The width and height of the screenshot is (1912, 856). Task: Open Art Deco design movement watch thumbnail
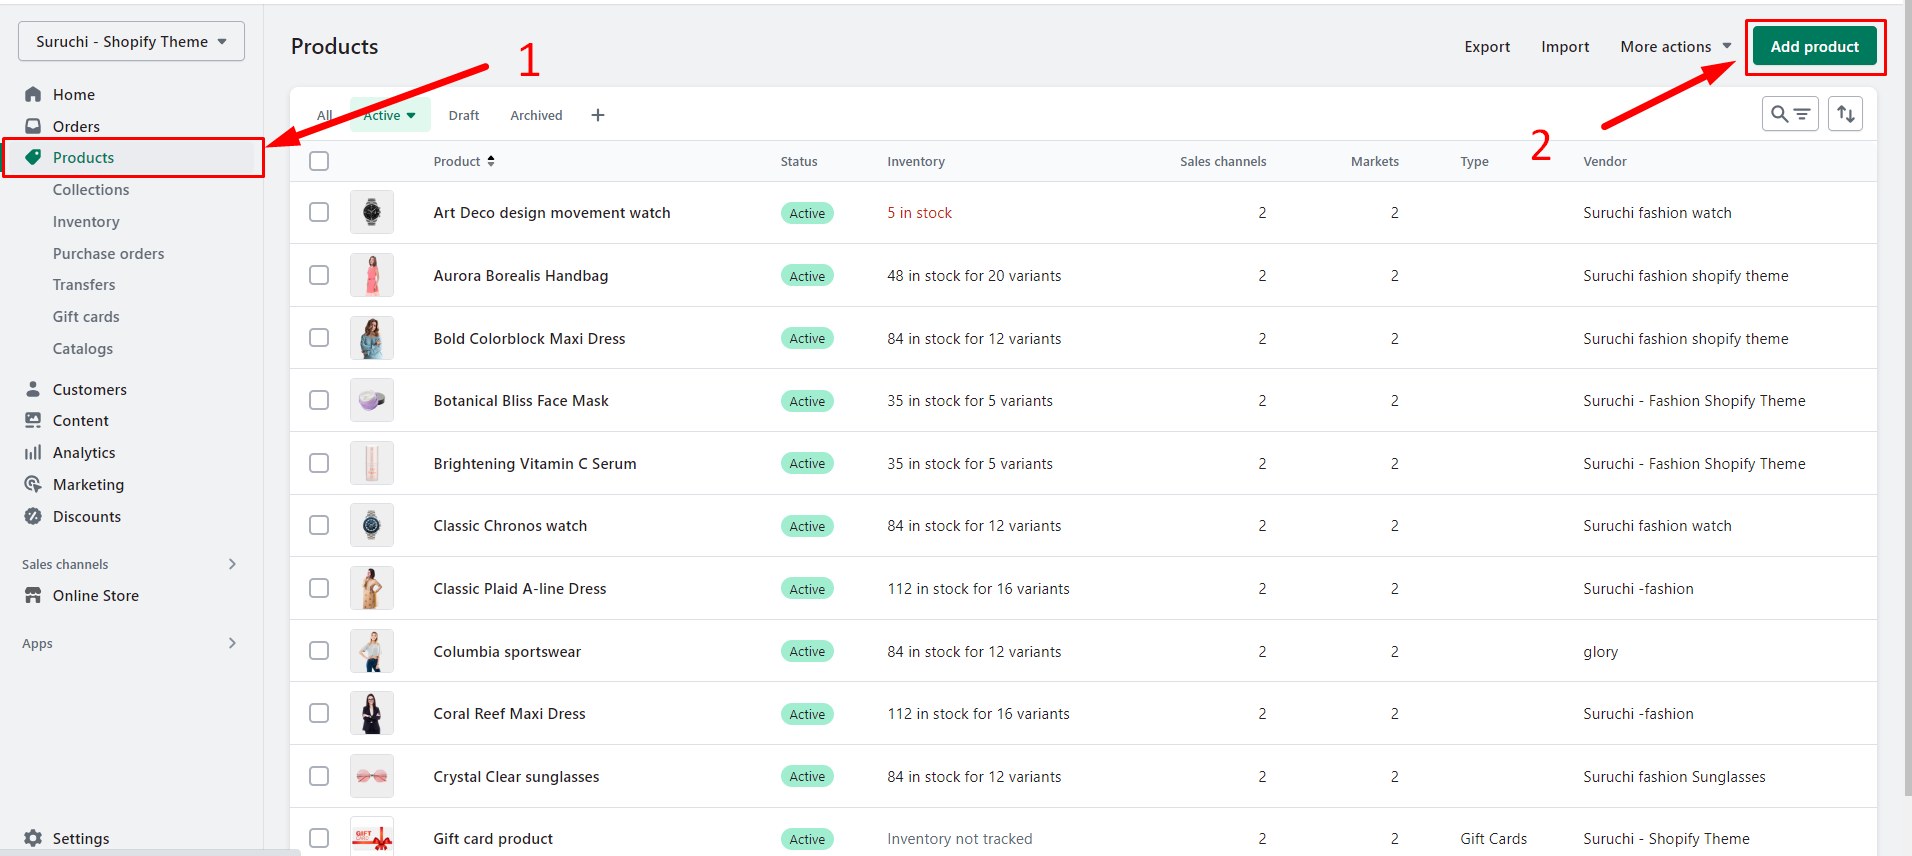pyautogui.click(x=372, y=212)
